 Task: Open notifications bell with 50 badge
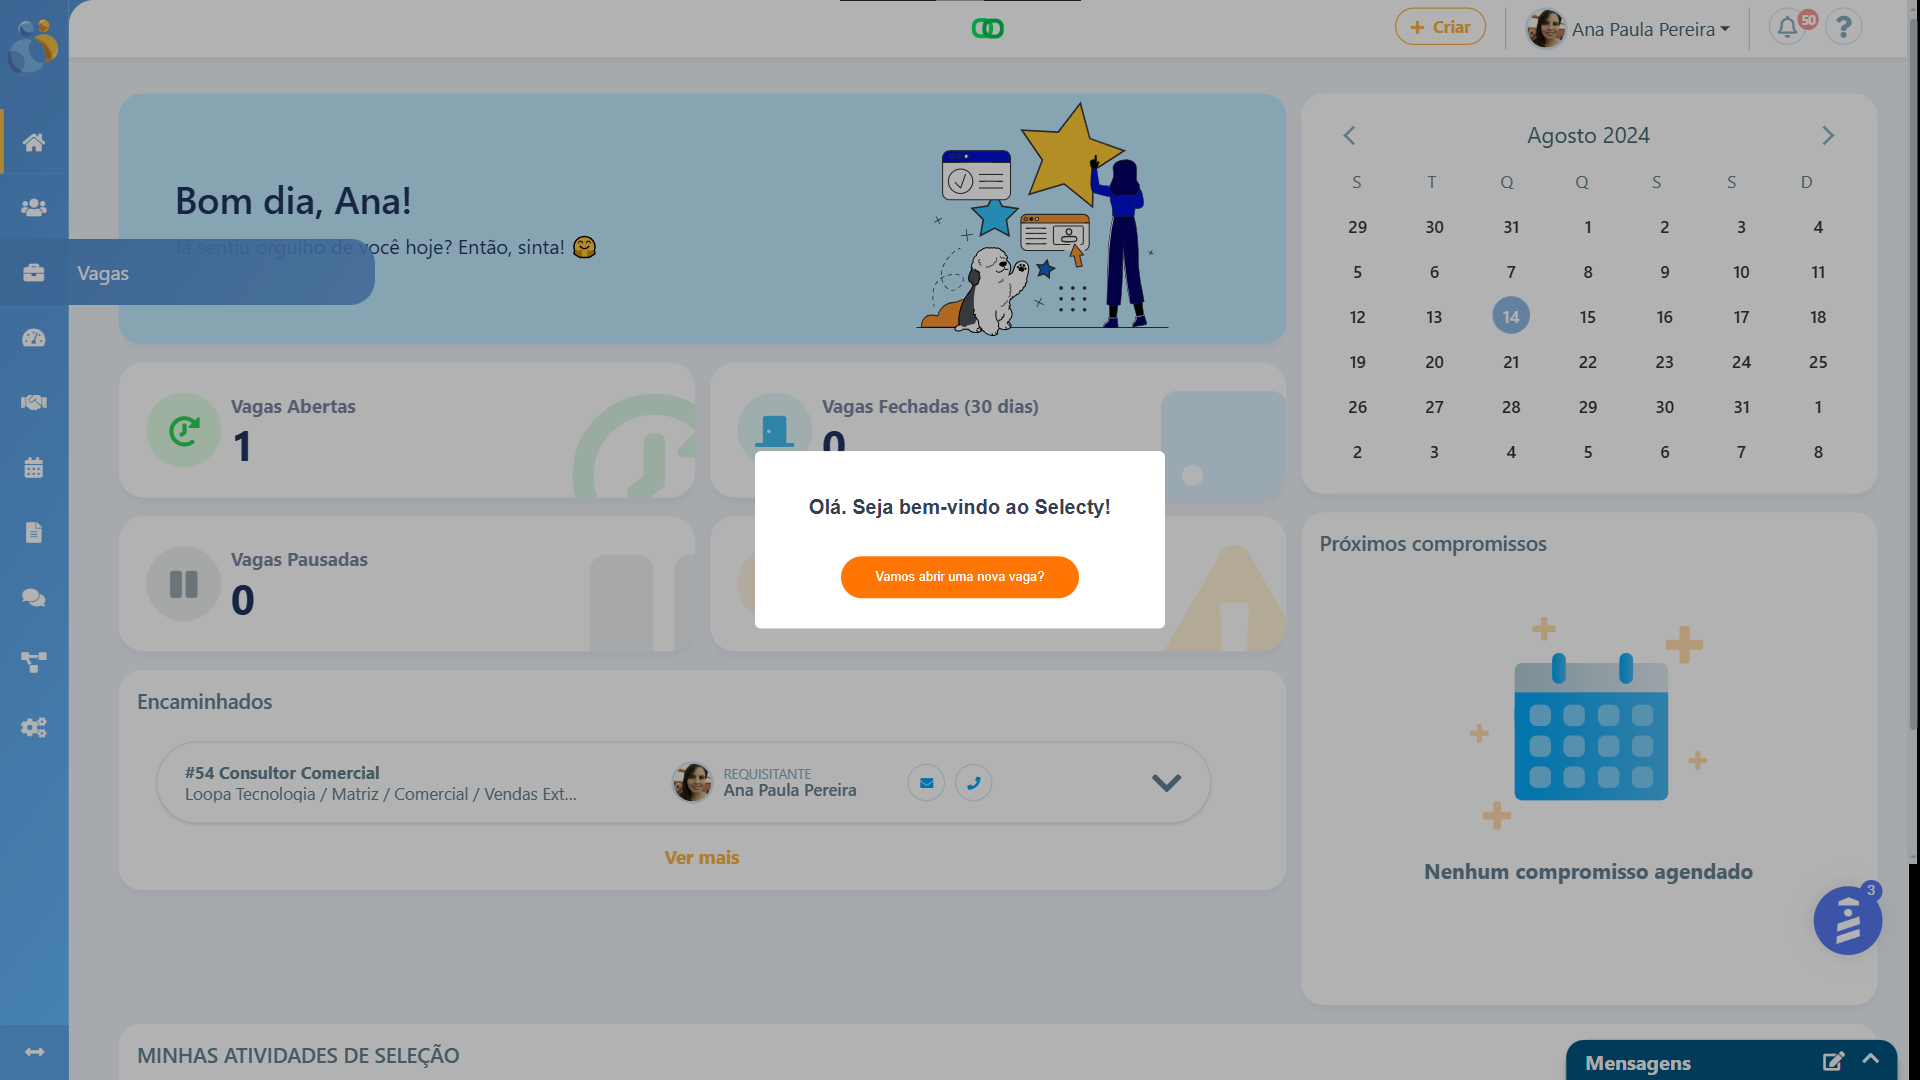click(x=1788, y=27)
